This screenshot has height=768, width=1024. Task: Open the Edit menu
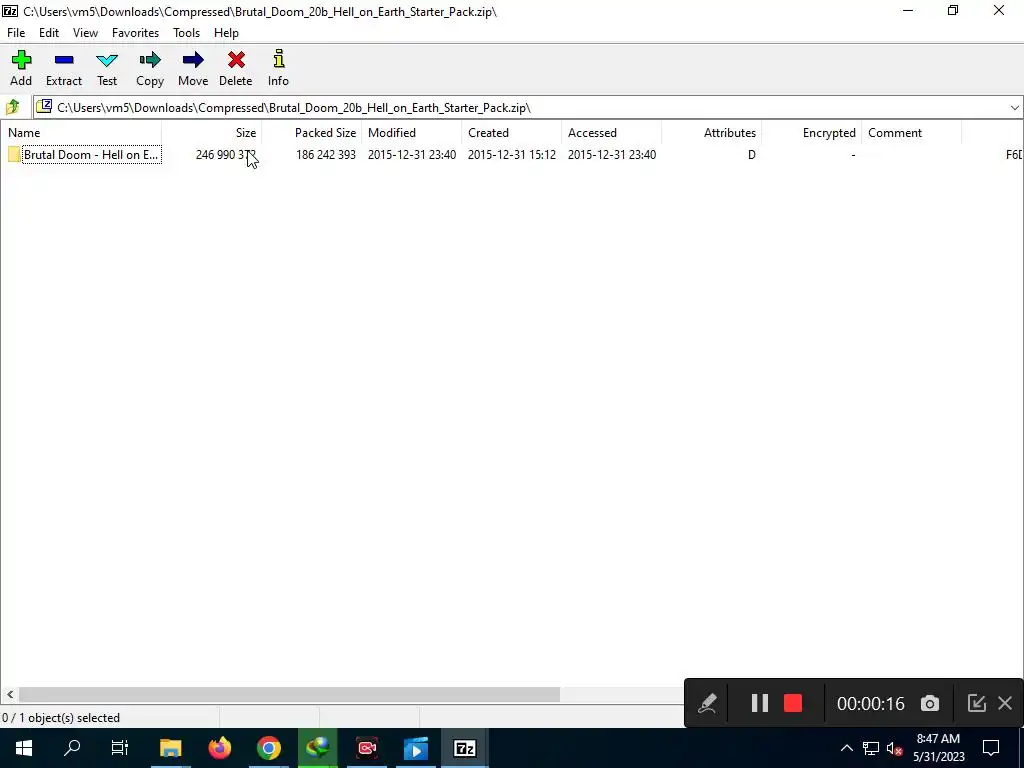(49, 33)
